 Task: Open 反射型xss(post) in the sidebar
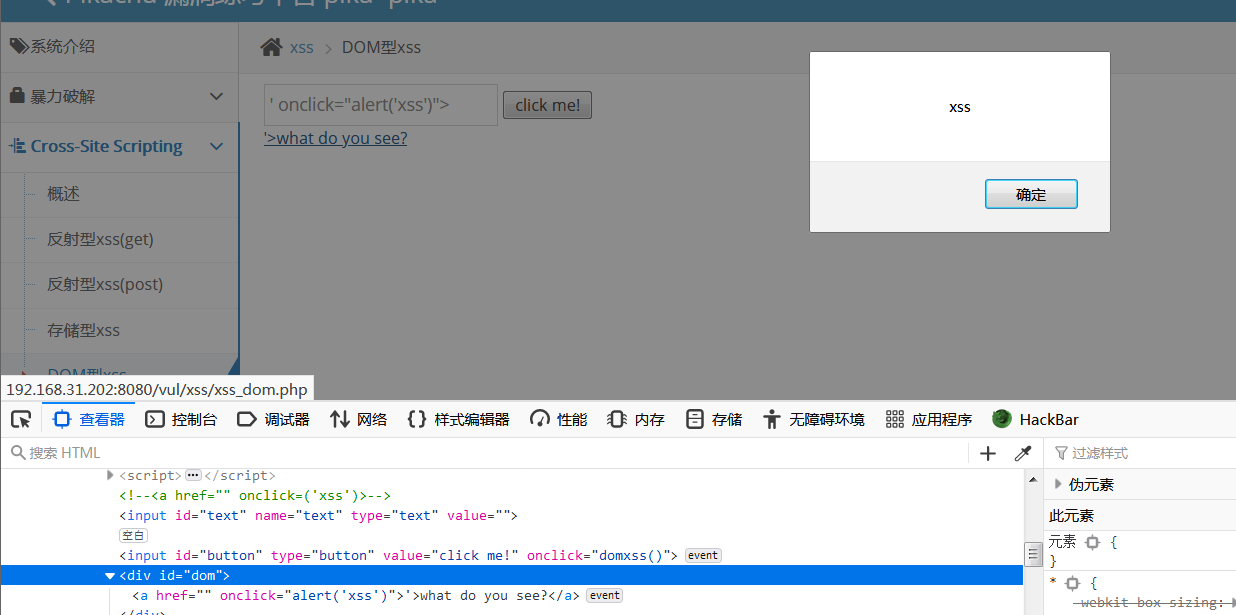105,284
